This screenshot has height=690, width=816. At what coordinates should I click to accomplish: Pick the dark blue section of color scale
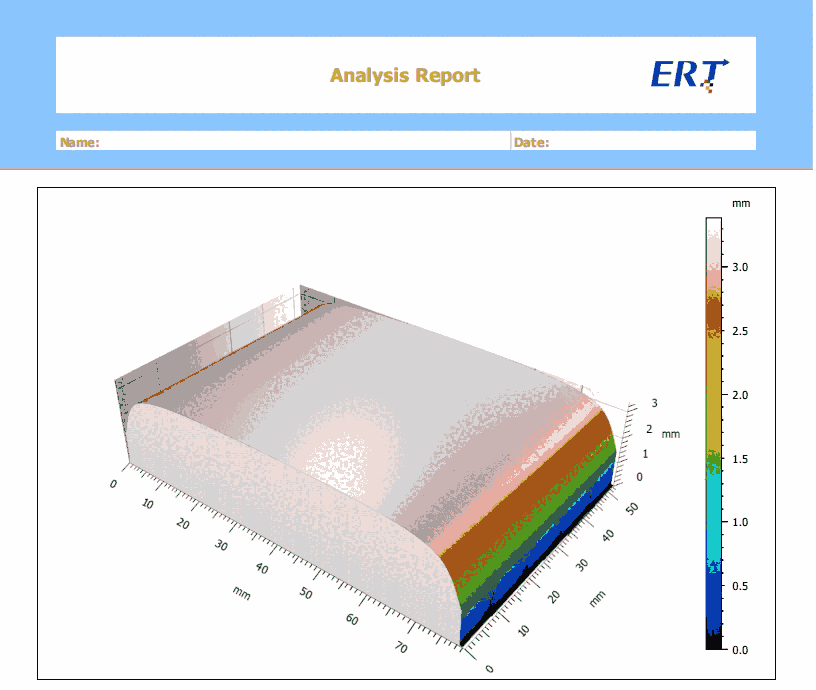pyautogui.click(x=713, y=600)
